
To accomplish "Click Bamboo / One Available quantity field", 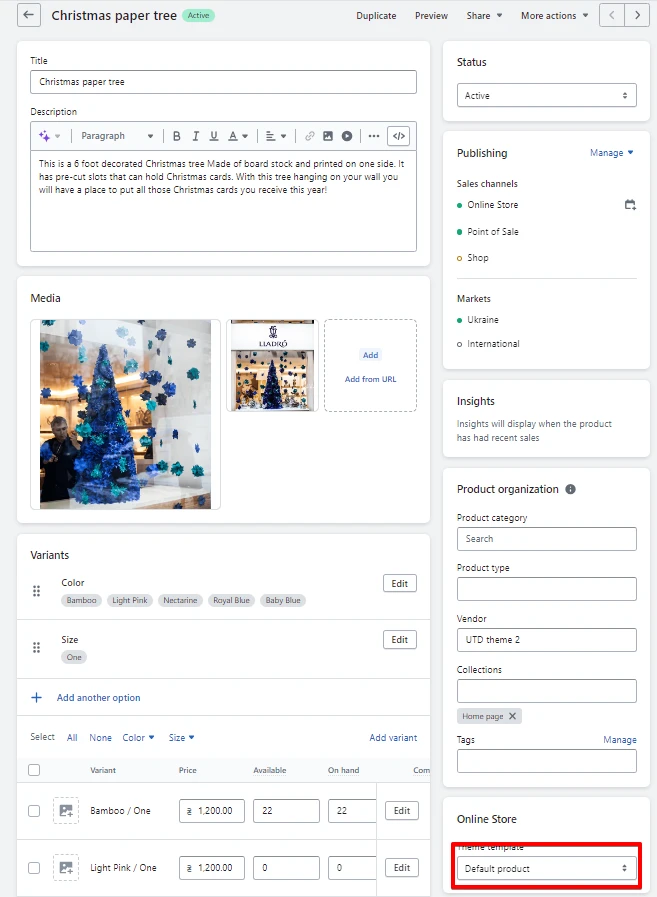I will pos(286,811).
